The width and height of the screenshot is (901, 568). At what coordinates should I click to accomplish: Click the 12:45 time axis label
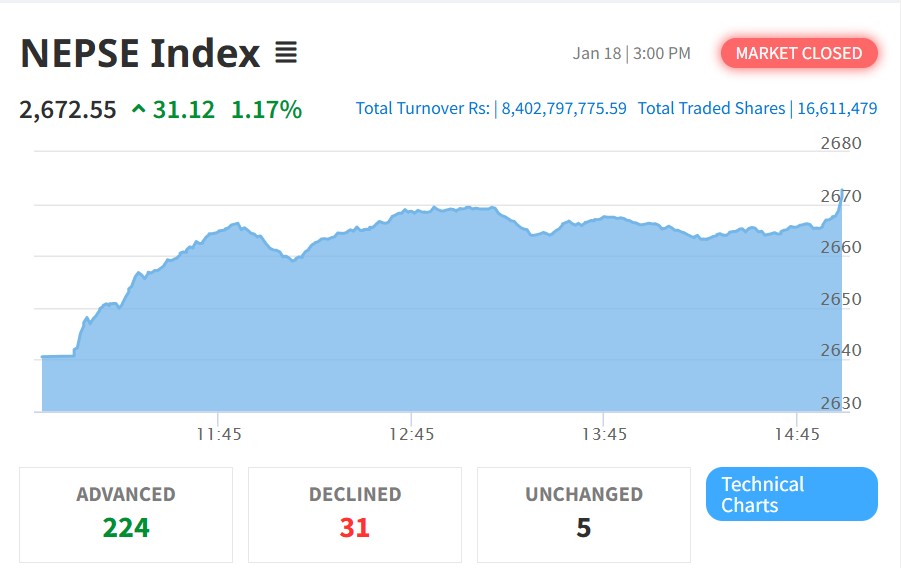point(411,434)
